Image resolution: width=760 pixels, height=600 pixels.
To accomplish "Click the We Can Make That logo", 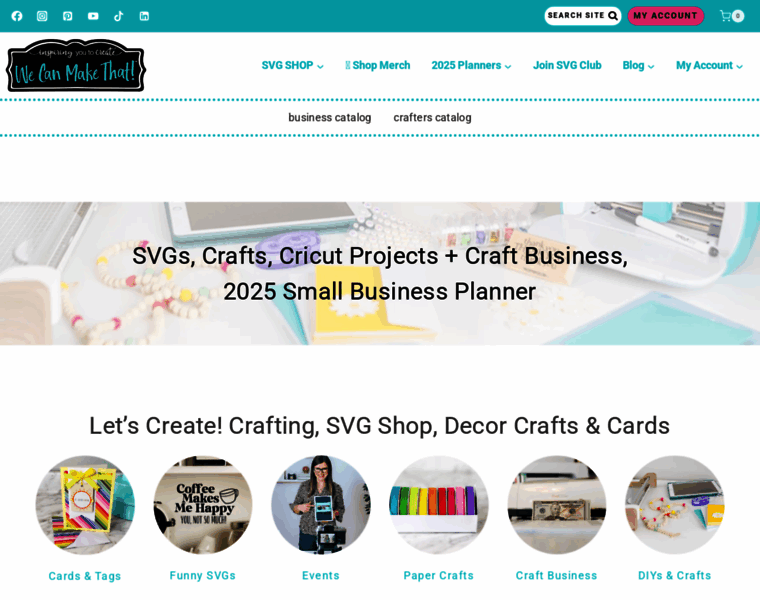I will pos(76,65).
